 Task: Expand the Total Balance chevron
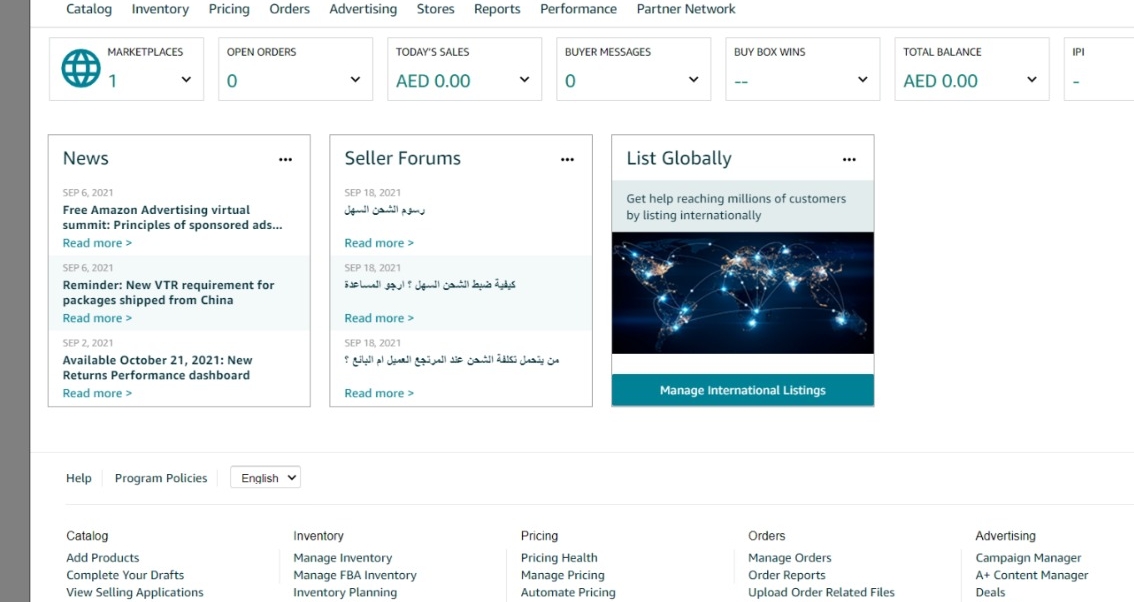1032,80
